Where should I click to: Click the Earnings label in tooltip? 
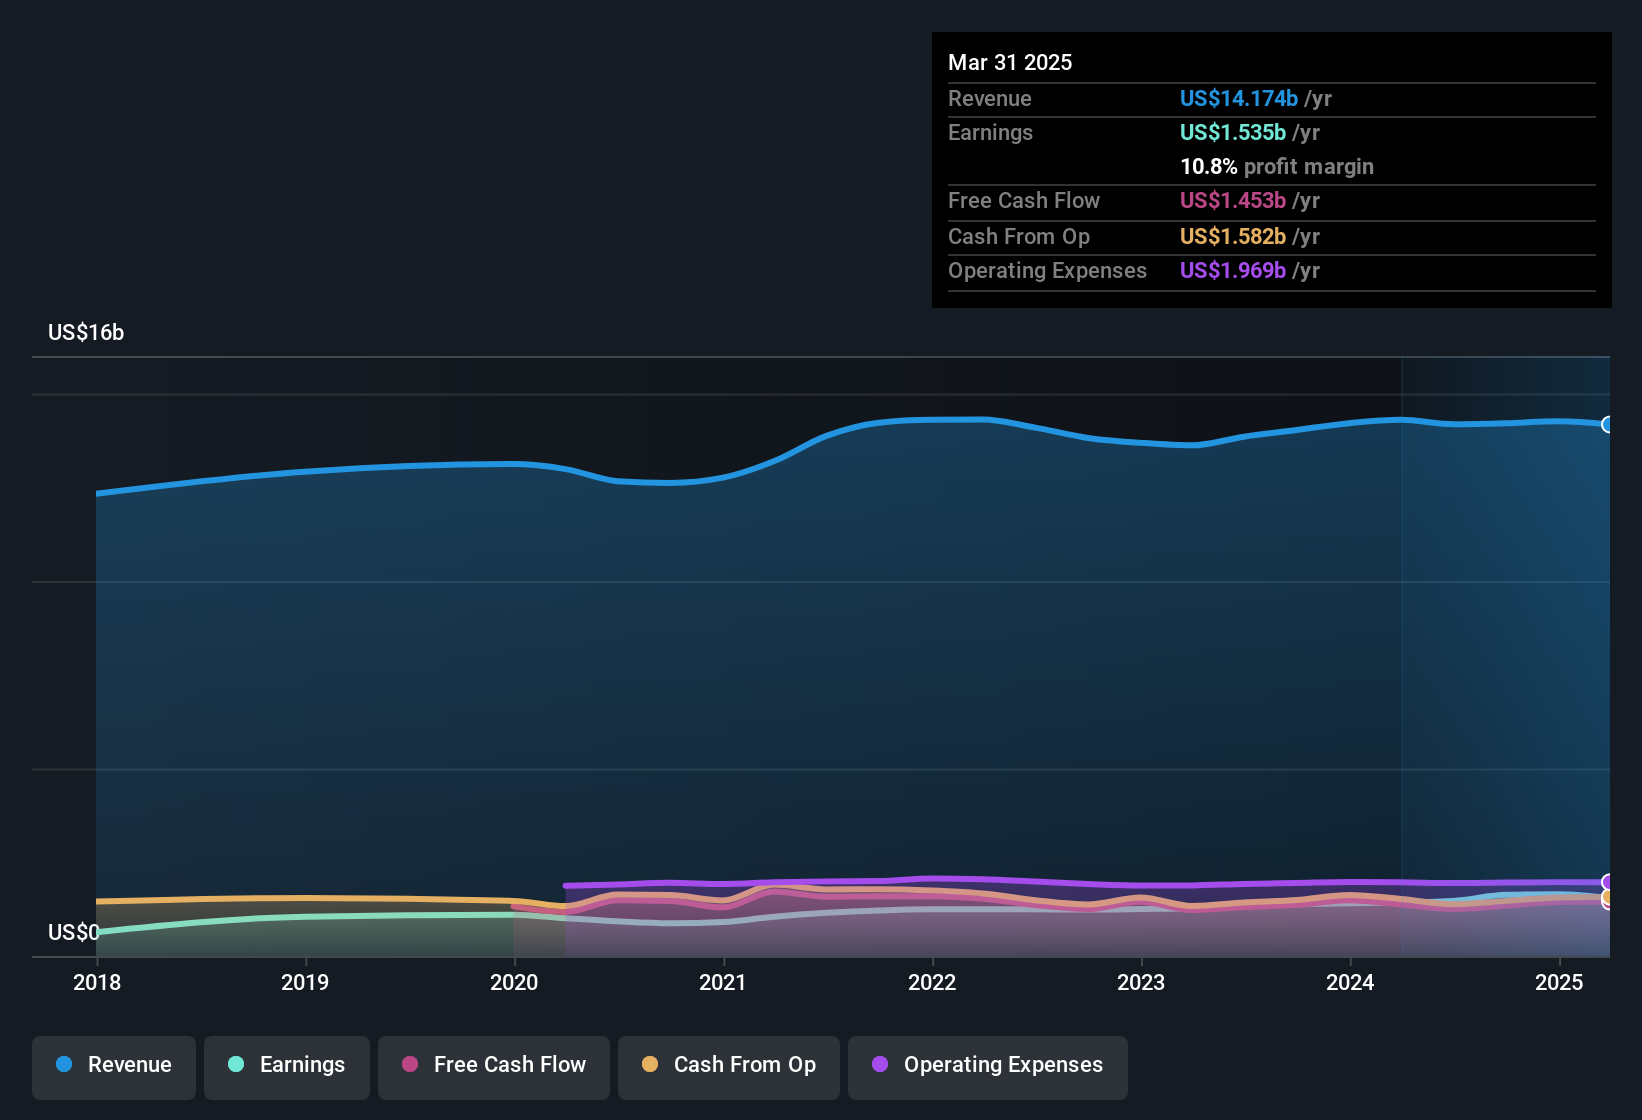[990, 132]
